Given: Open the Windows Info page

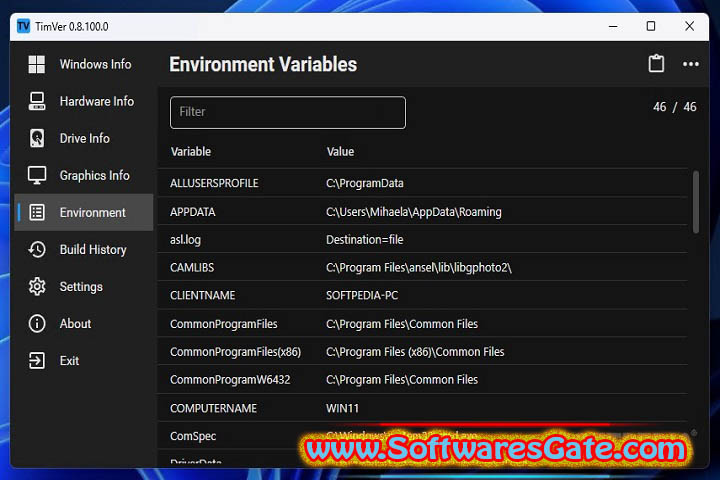Looking at the screenshot, I should (x=84, y=64).
